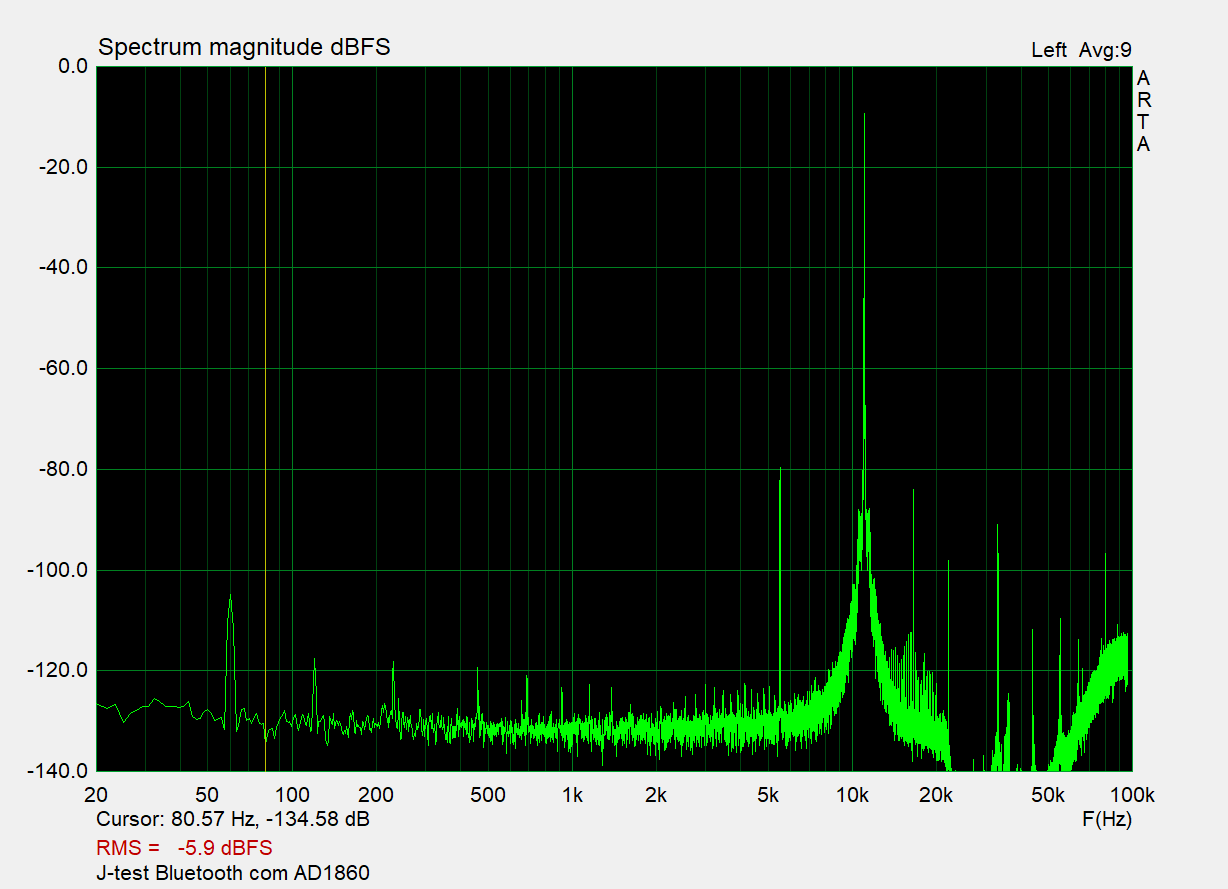Click the 'RMS = -5.9 dBFS' value

click(x=184, y=847)
